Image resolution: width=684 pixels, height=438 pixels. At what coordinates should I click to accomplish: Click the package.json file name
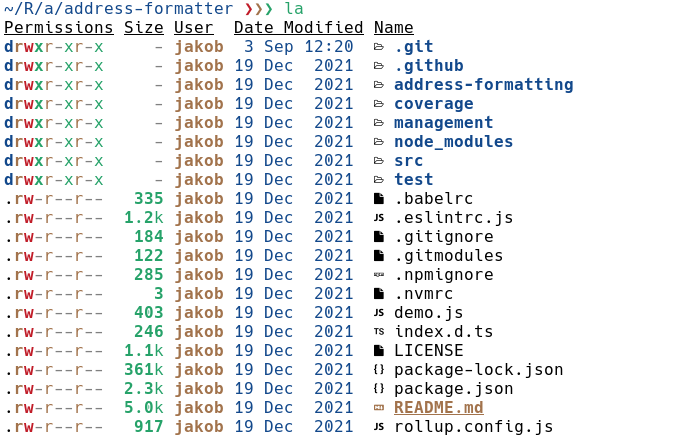454,389
